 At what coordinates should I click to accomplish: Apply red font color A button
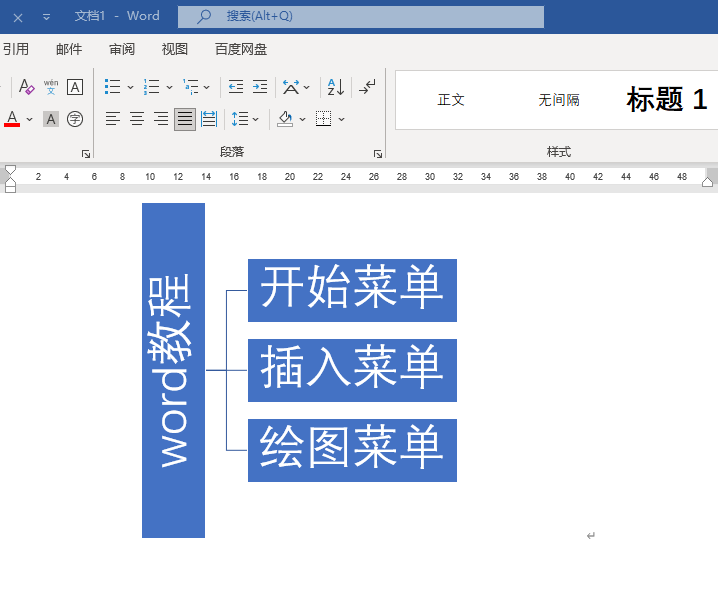[12, 119]
